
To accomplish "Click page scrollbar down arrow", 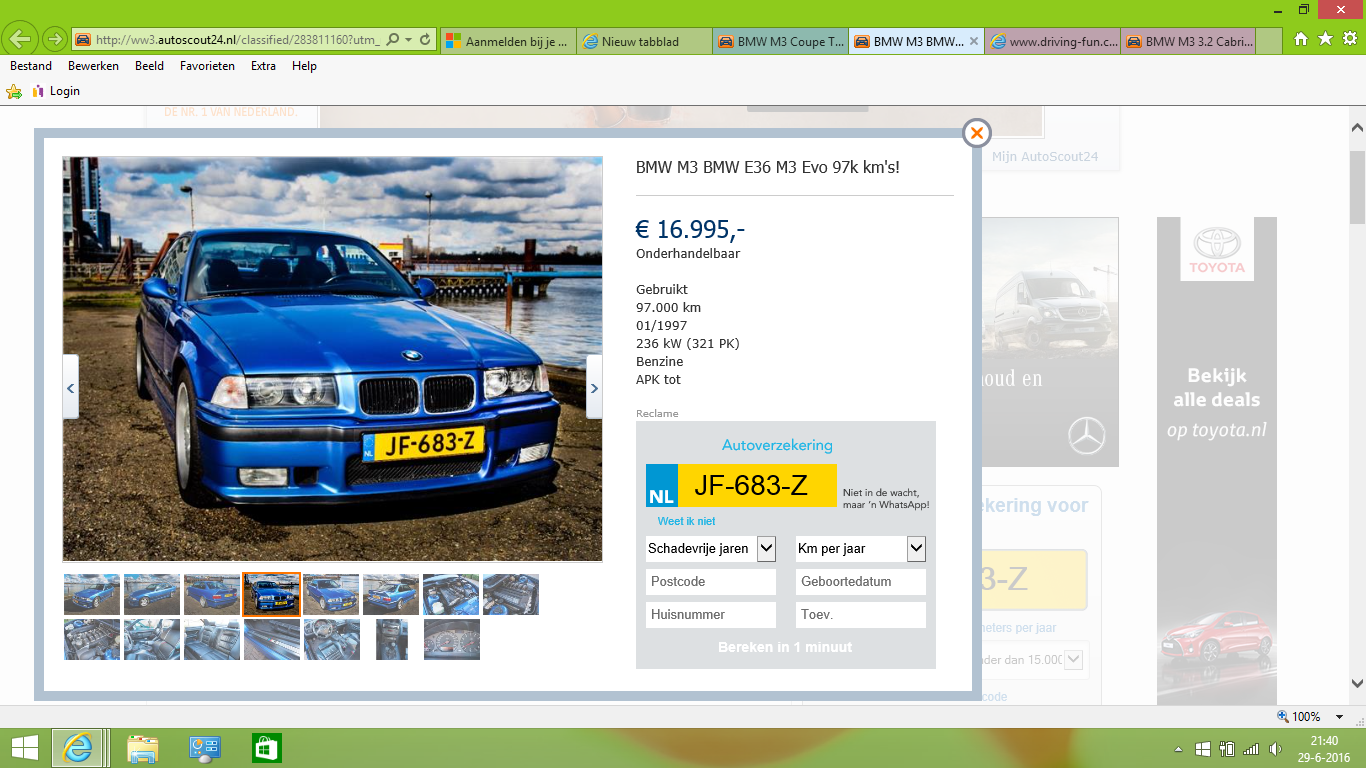I will click(1357, 684).
